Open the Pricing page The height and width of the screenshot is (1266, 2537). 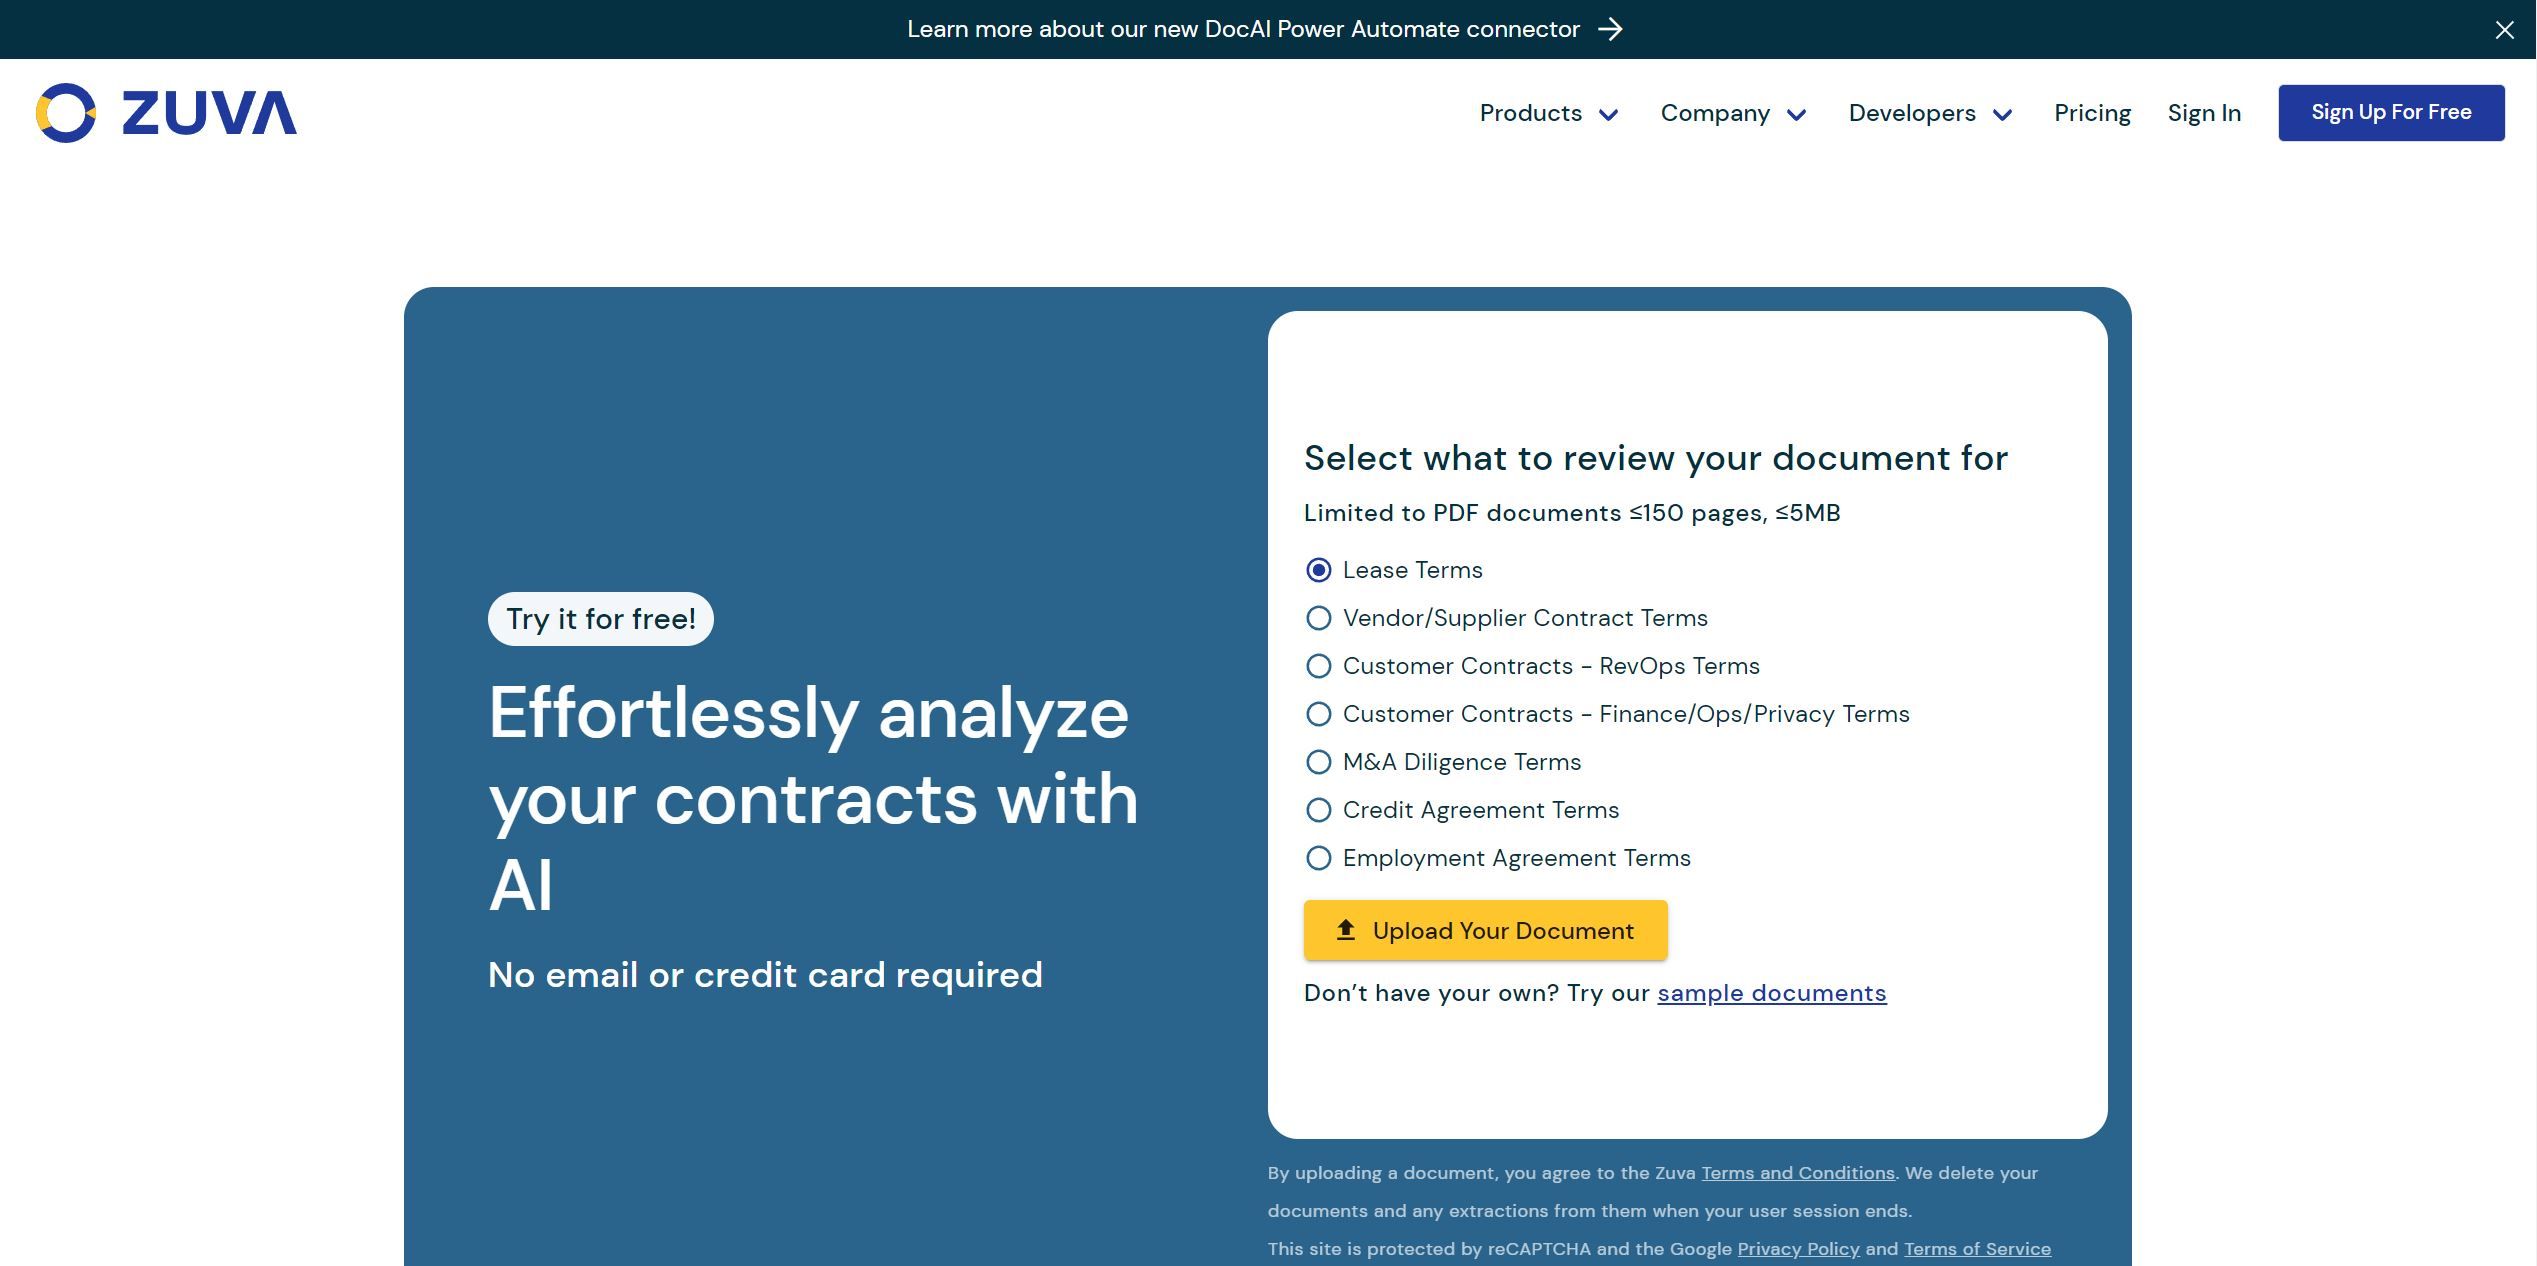point(2092,112)
